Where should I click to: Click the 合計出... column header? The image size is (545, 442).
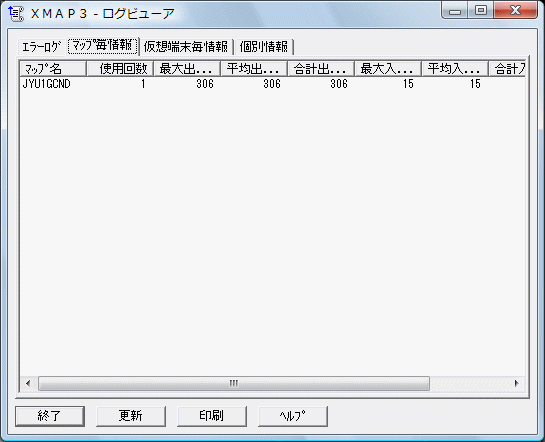(x=322, y=69)
